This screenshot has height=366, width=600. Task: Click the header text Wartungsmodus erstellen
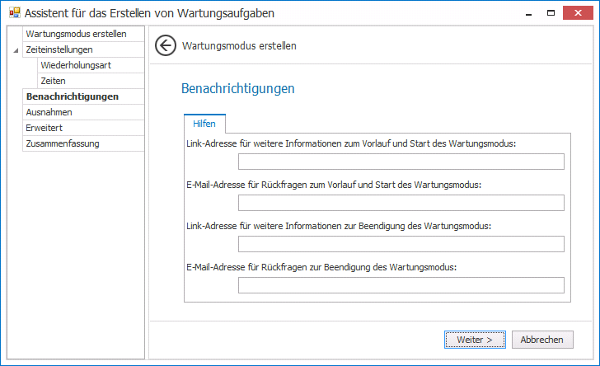point(239,46)
